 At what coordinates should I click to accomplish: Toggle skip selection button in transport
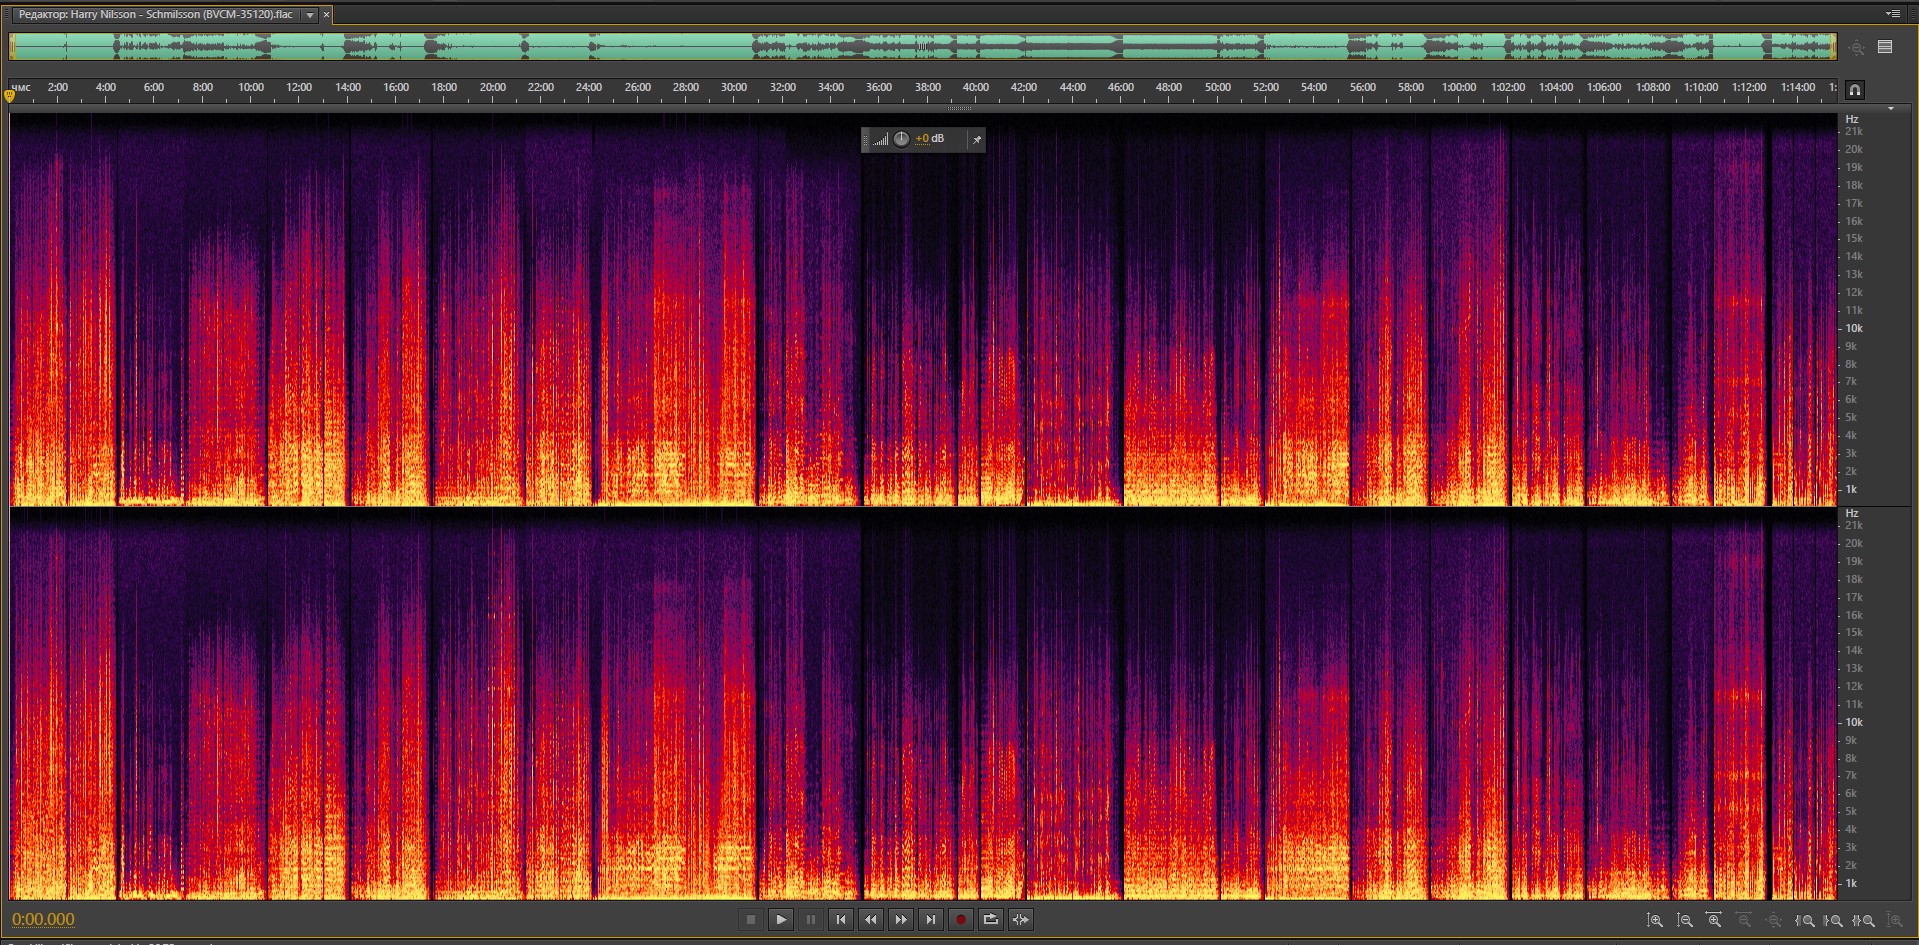pyautogui.click(x=1020, y=920)
